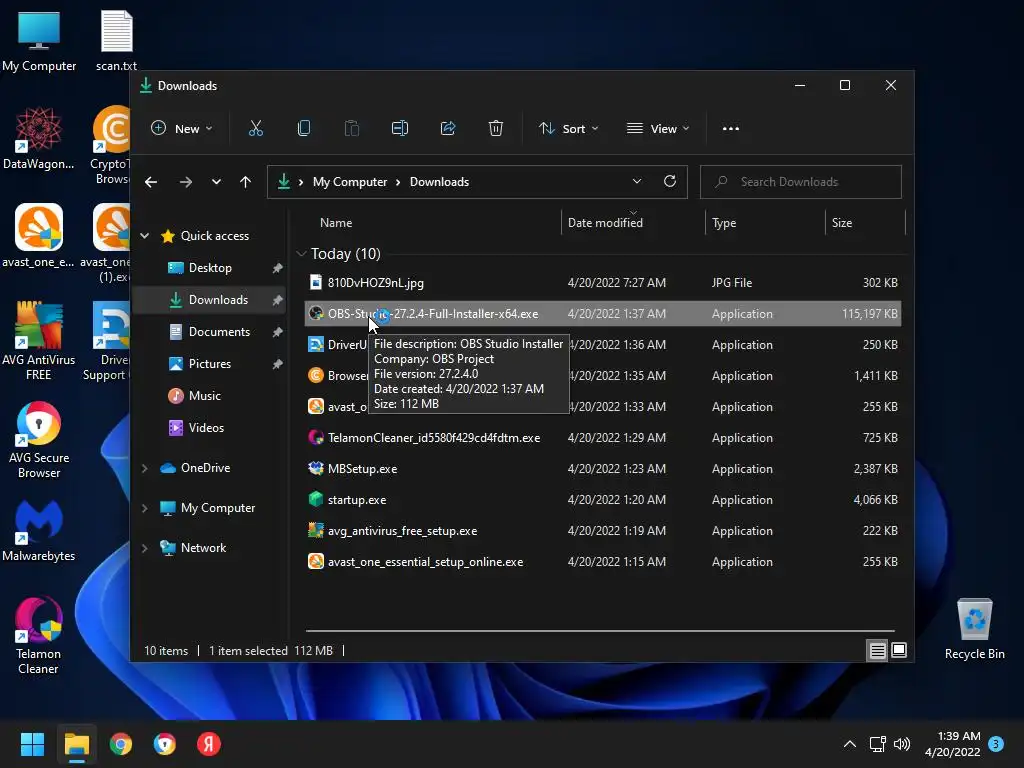Open the clock and date panel

click(953, 744)
